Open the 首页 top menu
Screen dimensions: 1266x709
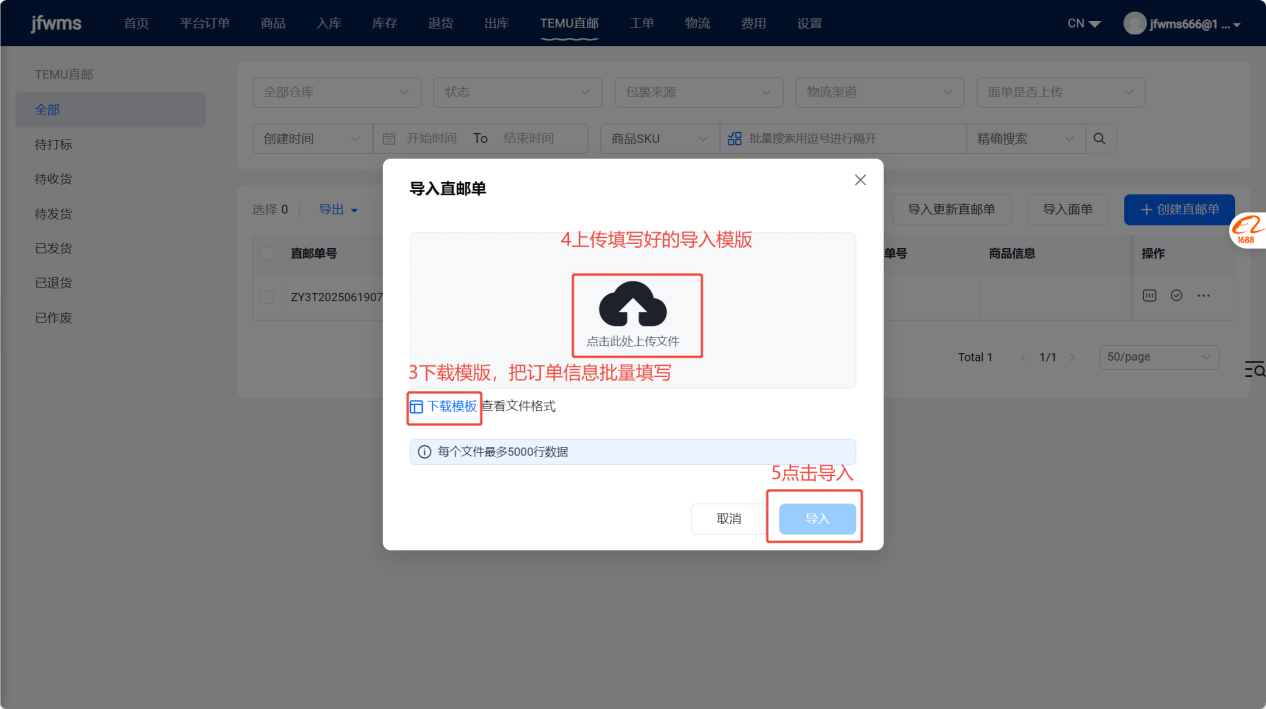click(137, 23)
